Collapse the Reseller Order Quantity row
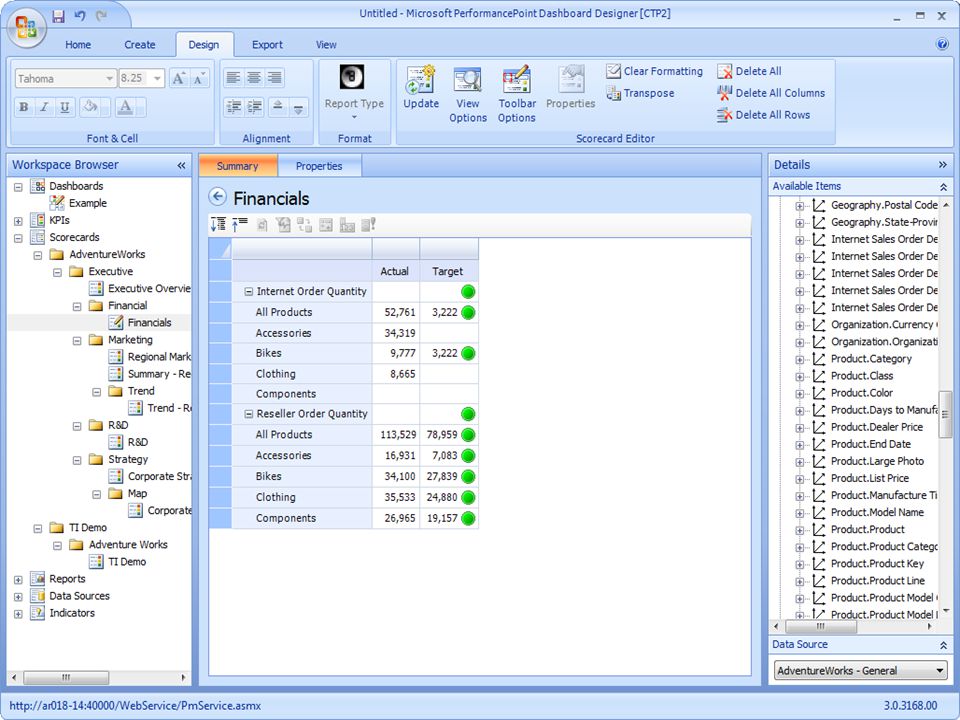 coord(249,414)
